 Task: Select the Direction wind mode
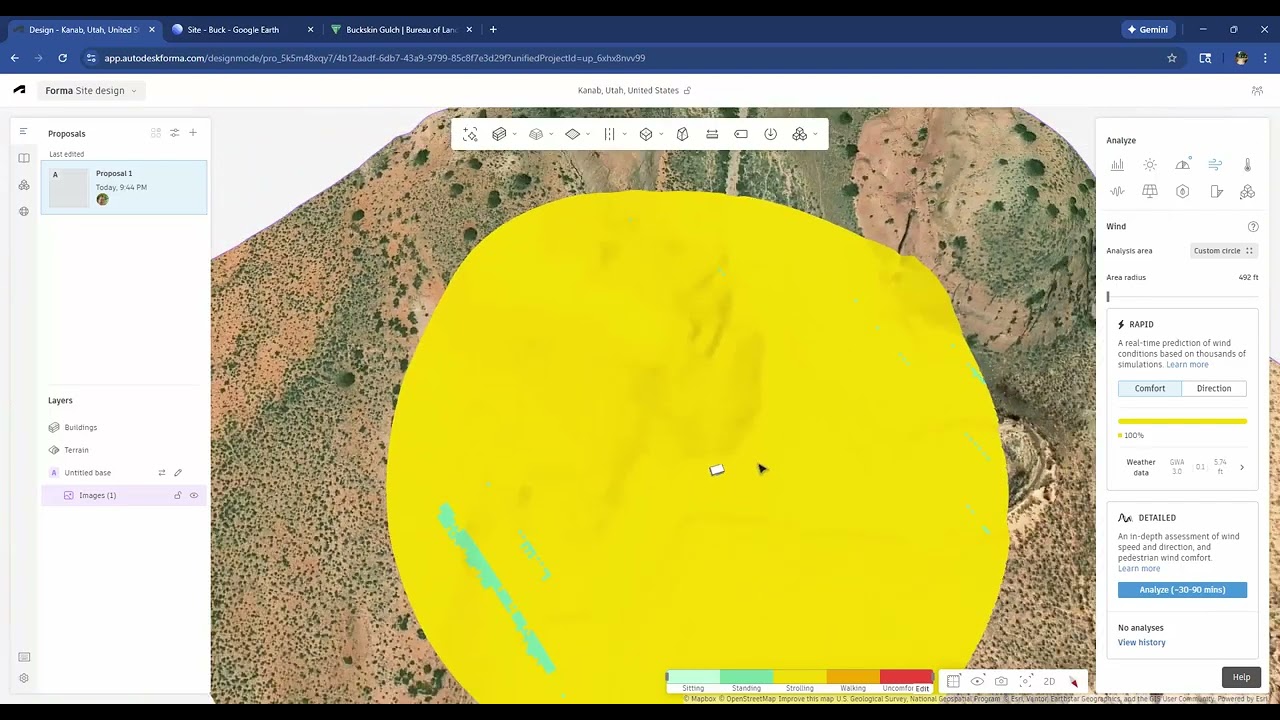click(x=1214, y=388)
